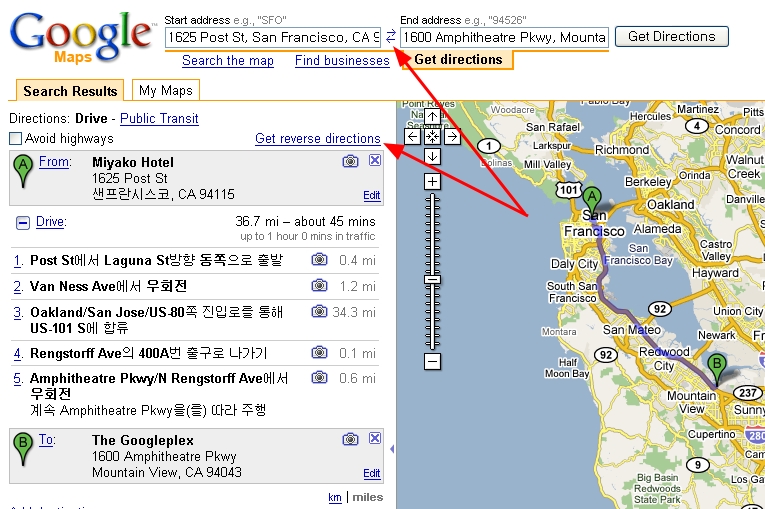765x509 pixels.
Task: Switch to Public Transit directions
Action: pyautogui.click(x=159, y=119)
